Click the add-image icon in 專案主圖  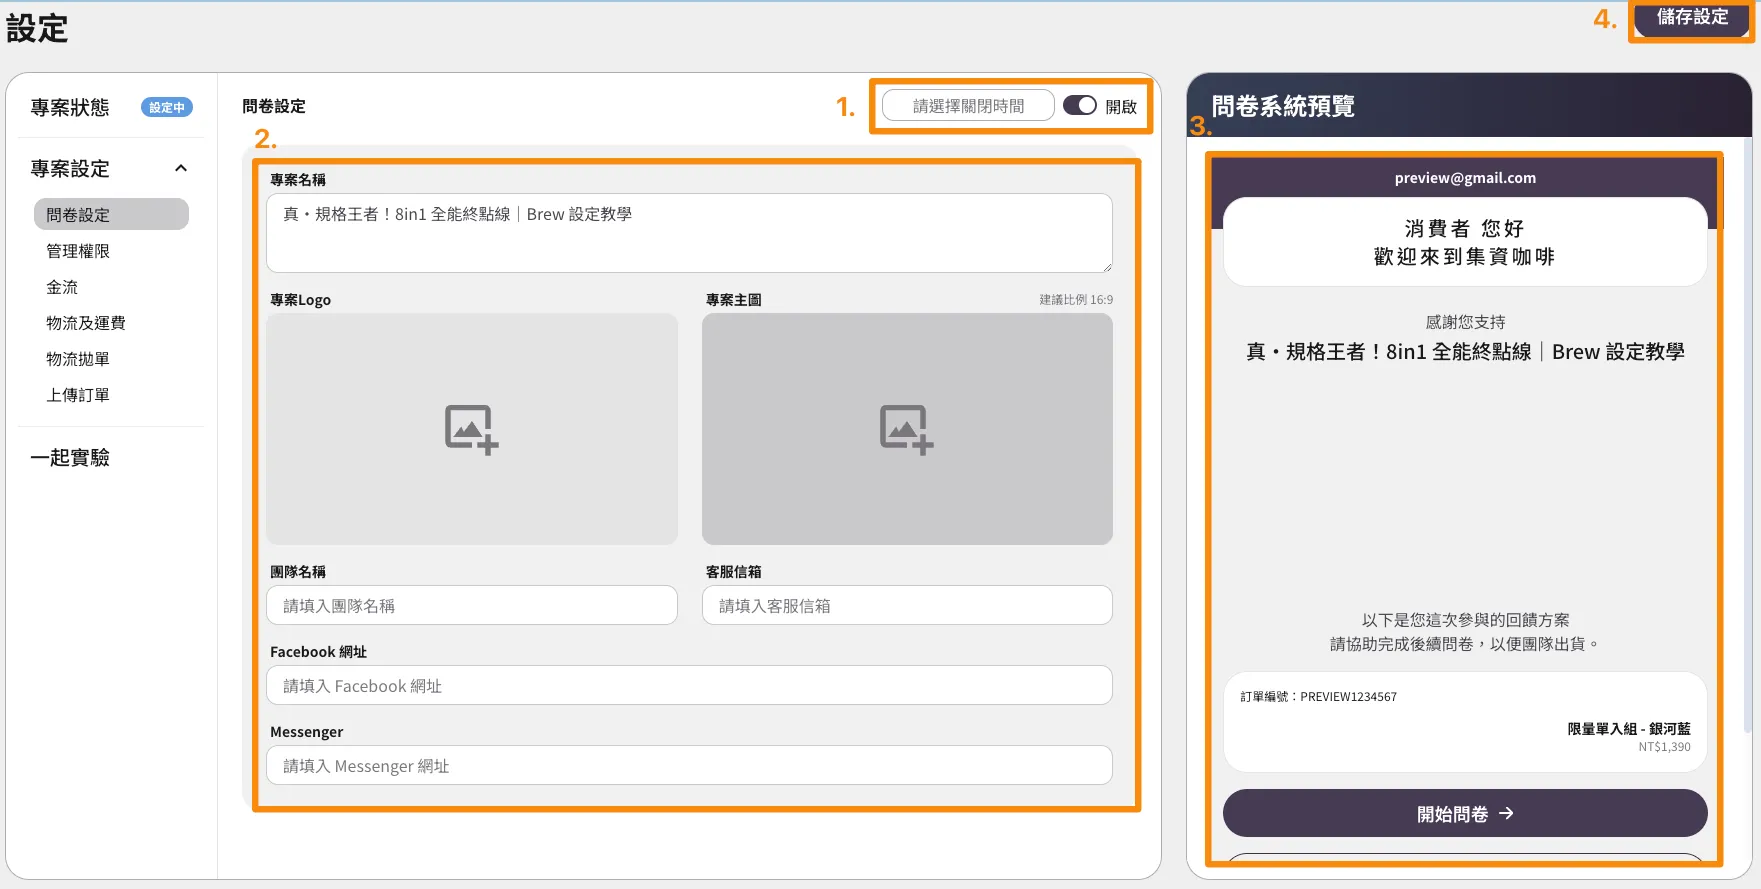tap(906, 429)
